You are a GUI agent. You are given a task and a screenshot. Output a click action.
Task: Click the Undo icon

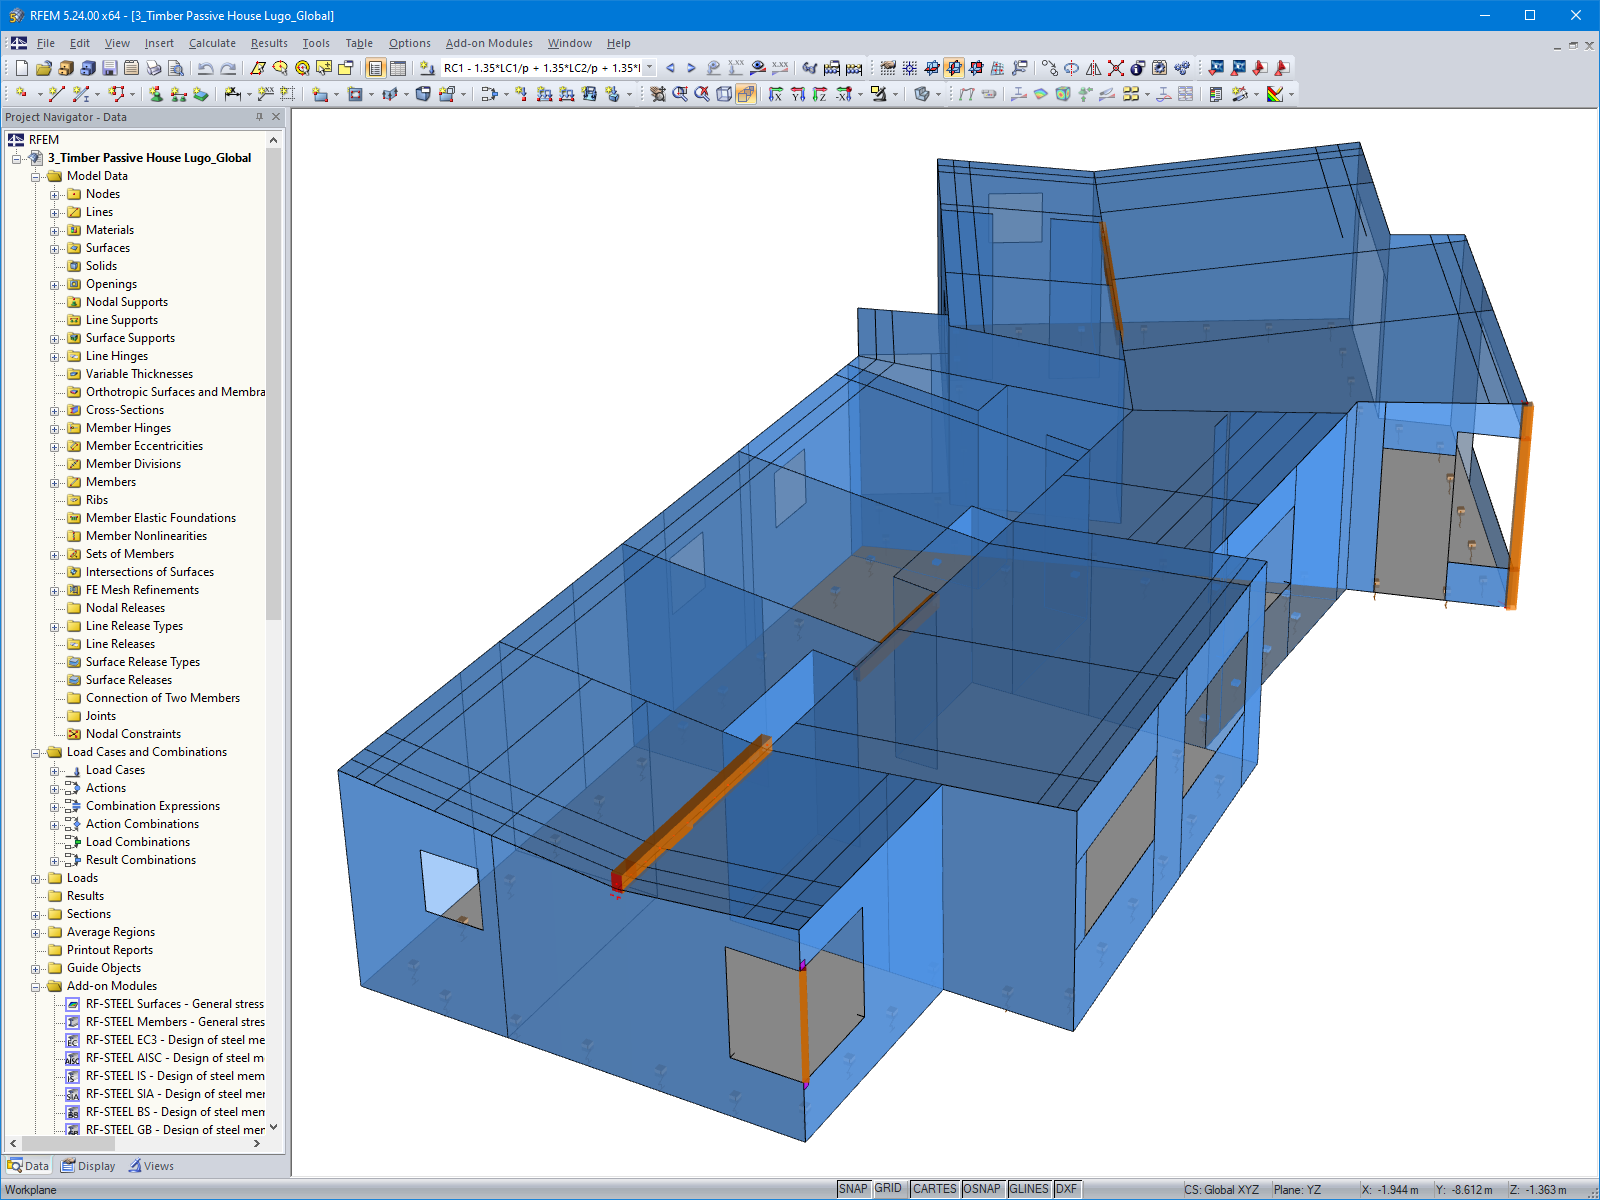point(204,68)
